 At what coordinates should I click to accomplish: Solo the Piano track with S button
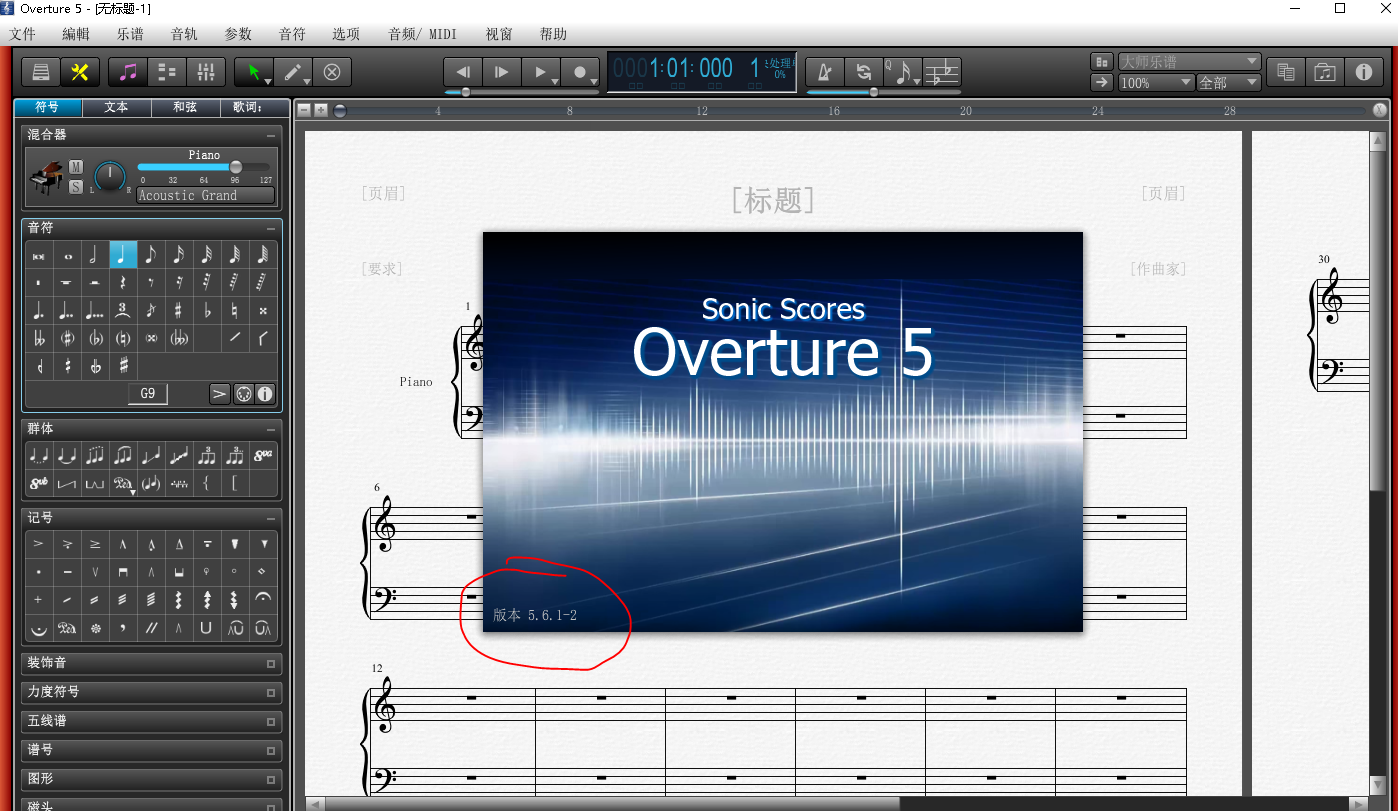pyautogui.click(x=76, y=185)
